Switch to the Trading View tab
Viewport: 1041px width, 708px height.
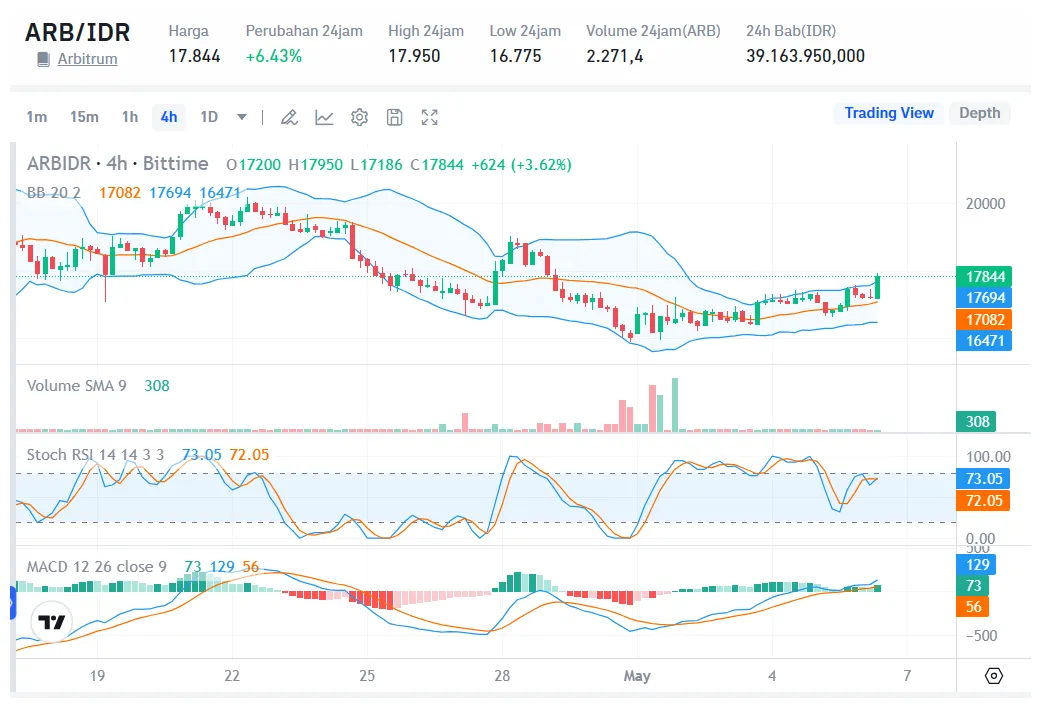point(888,113)
